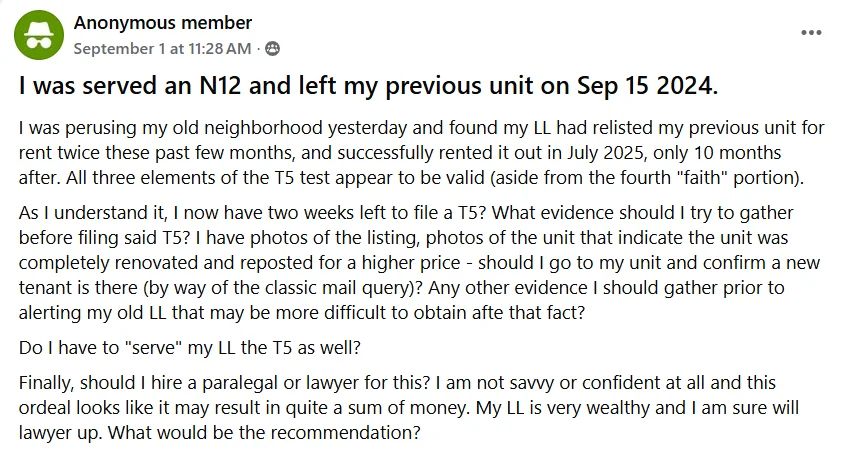Click the quoted word "serve"

pos(154,347)
